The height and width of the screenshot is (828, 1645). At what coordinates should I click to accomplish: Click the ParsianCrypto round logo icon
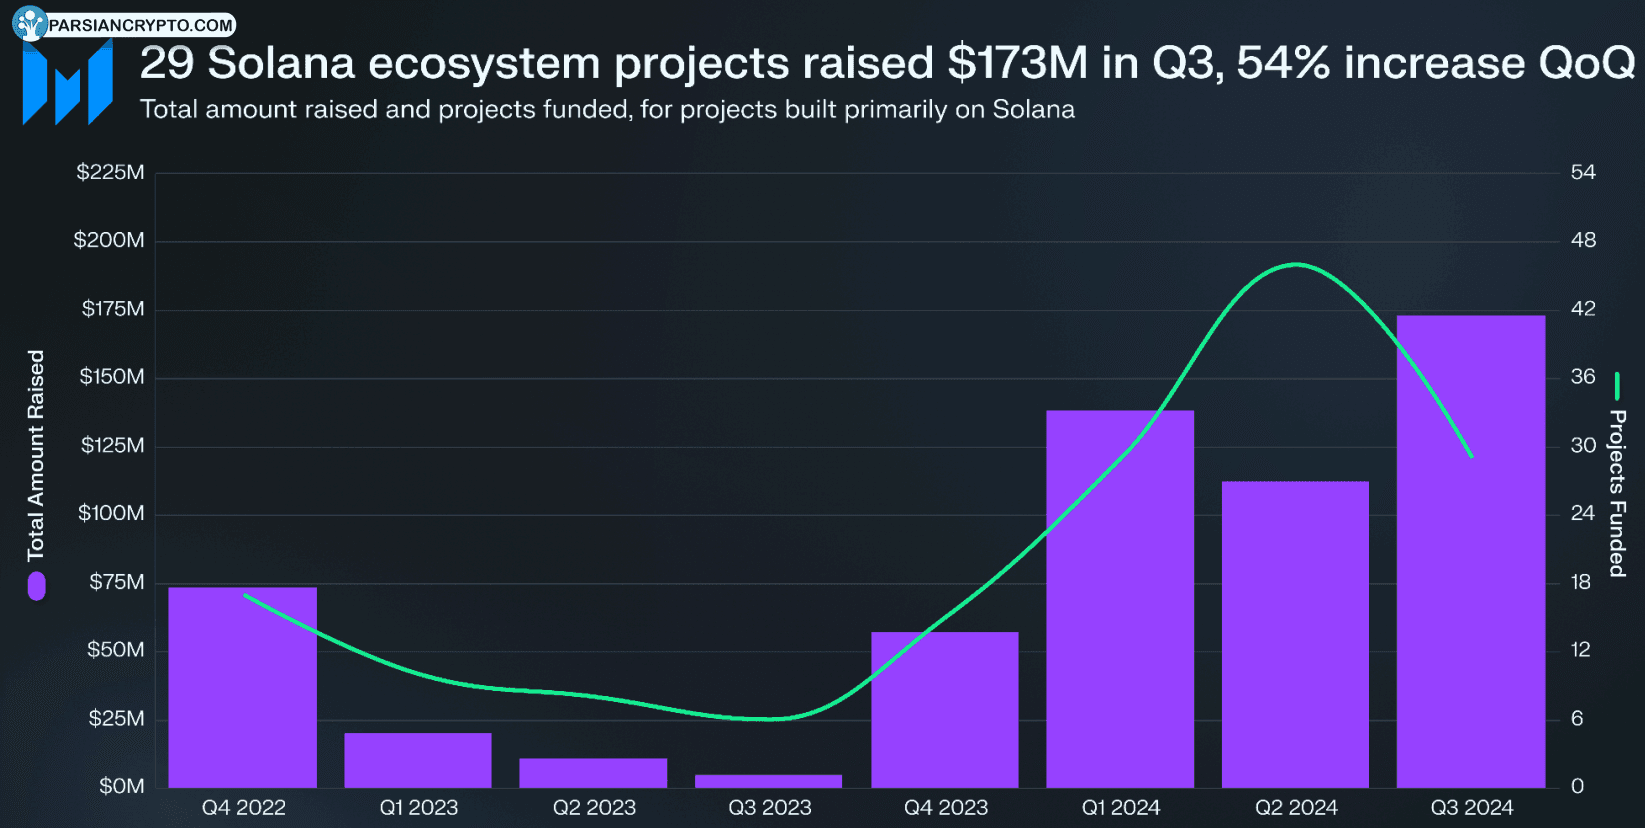pos(30,24)
